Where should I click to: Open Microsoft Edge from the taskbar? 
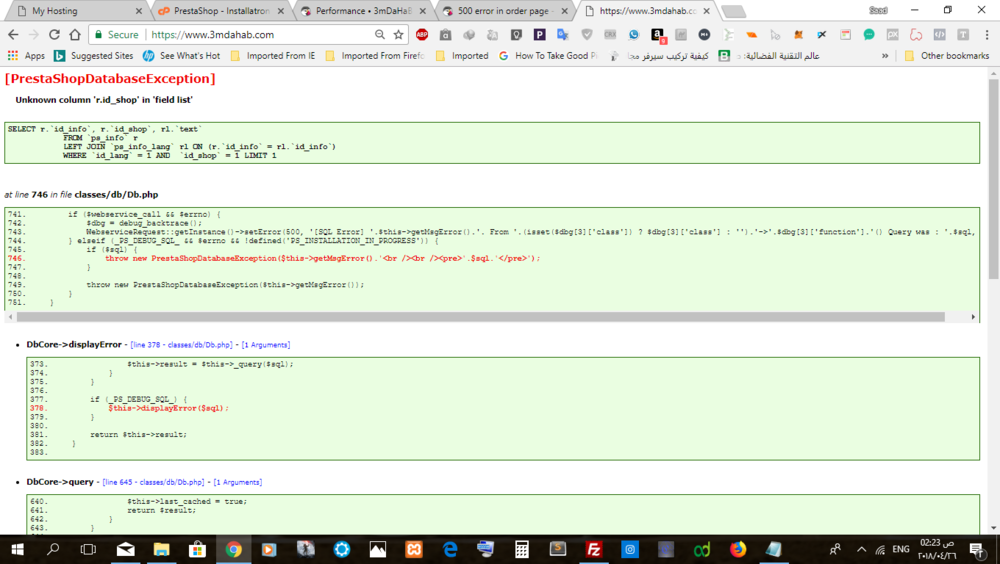tap(450, 549)
